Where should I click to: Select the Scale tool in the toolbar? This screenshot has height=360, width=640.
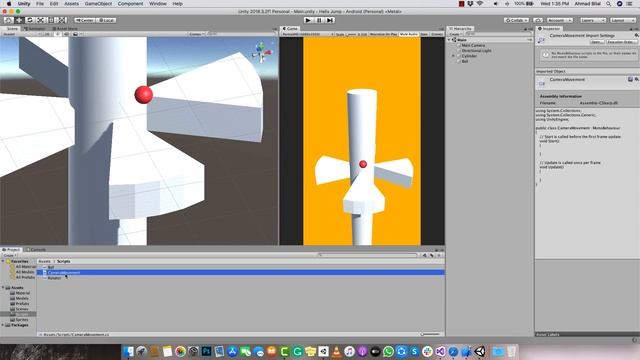coord(40,20)
